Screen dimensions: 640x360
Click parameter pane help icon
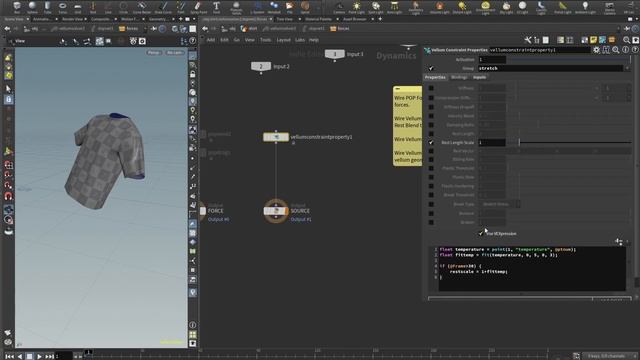(x=635, y=50)
